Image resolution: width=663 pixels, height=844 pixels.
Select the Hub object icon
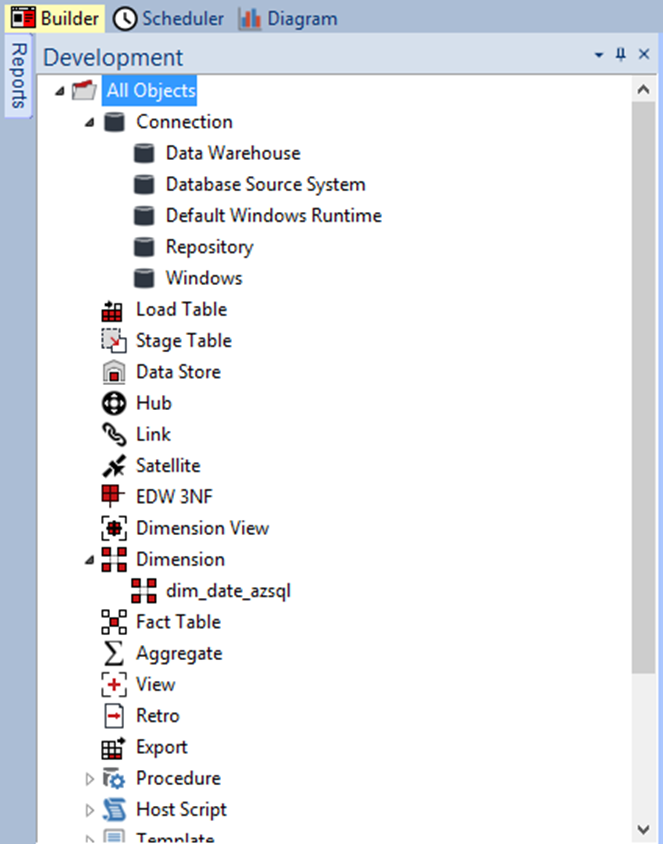point(114,403)
